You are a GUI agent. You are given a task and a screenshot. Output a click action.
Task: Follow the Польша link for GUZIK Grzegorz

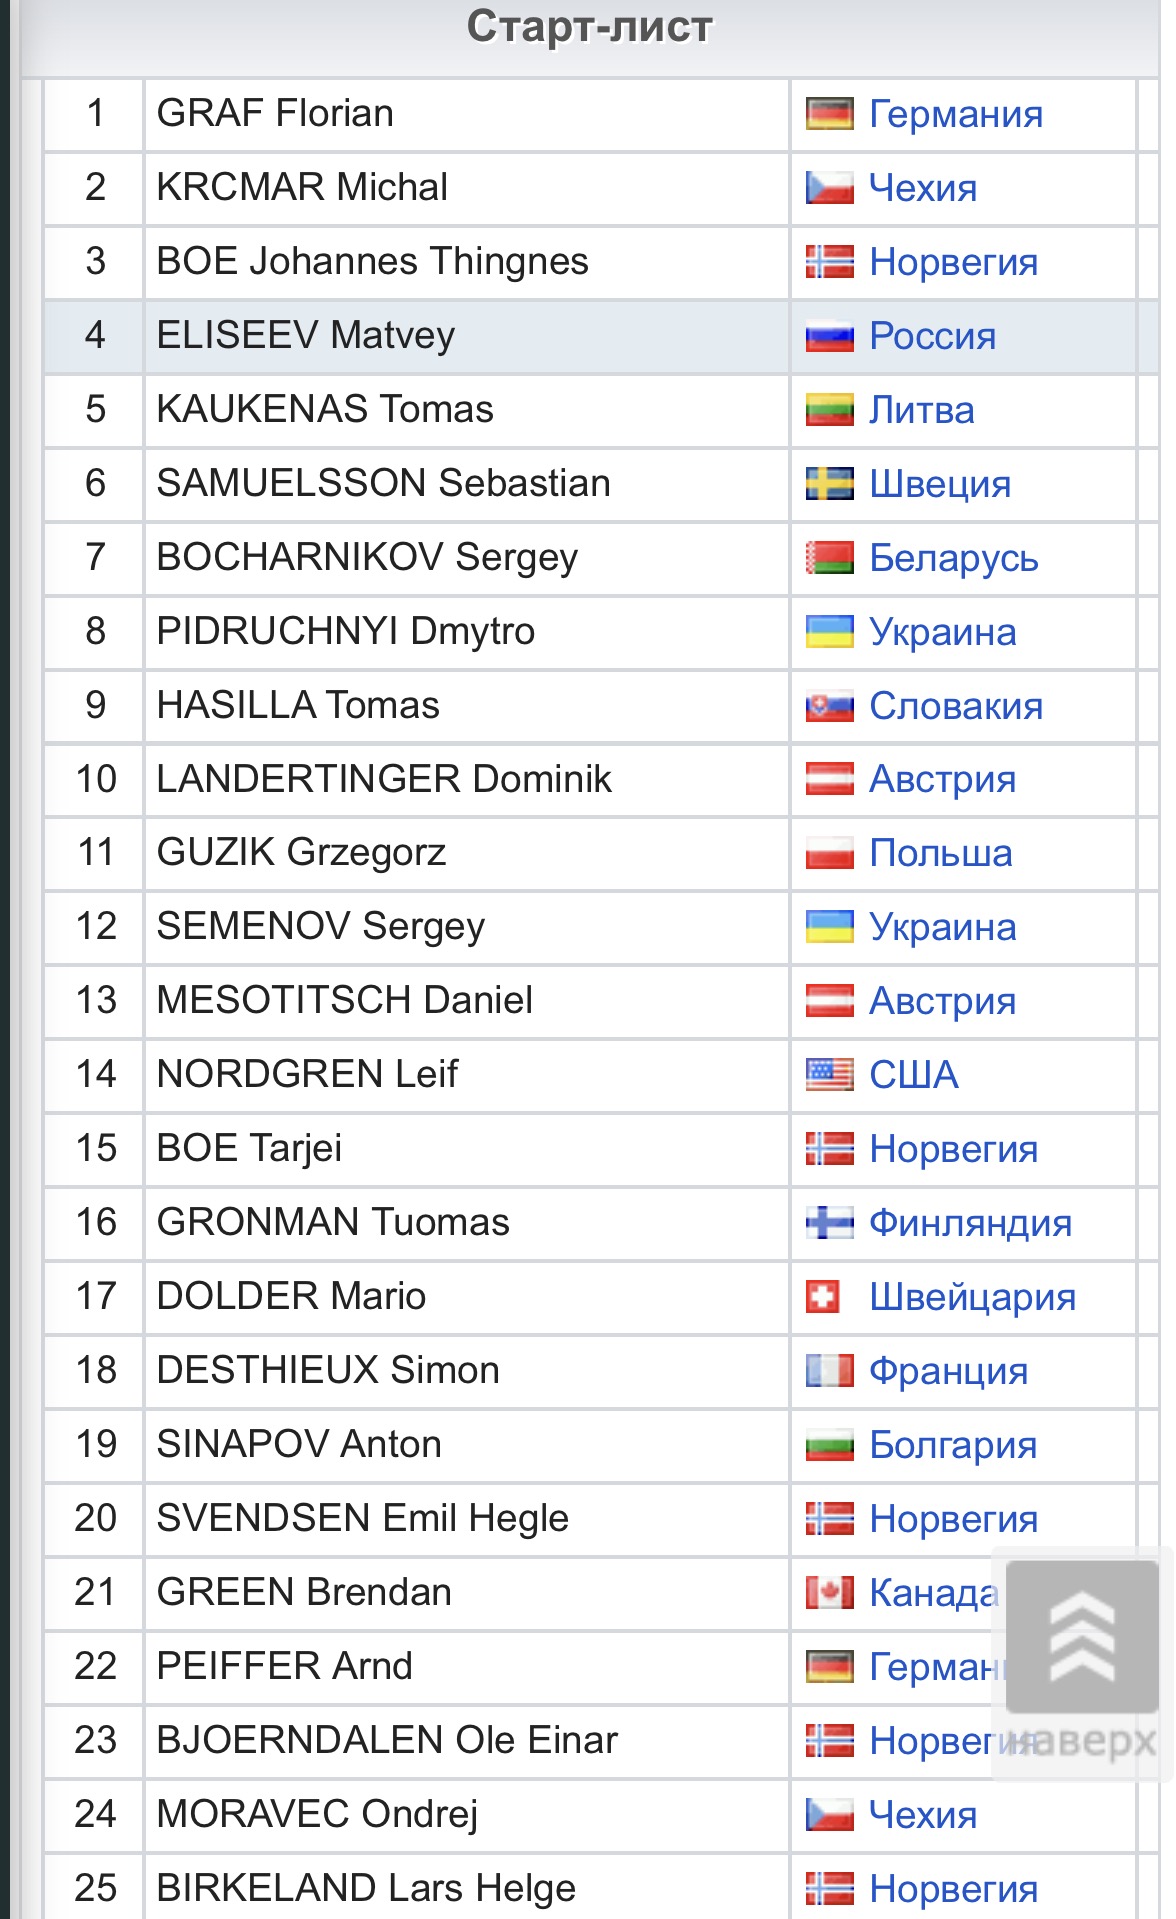(941, 854)
